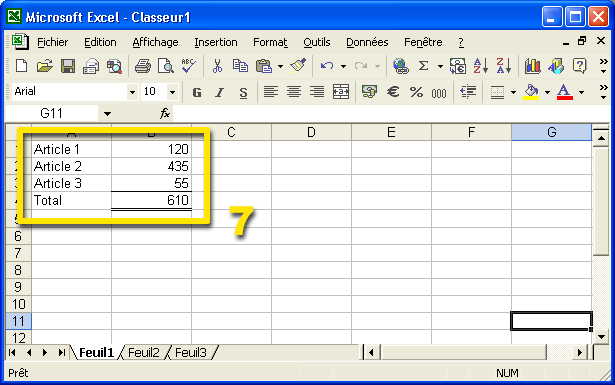Toggle italic formatting with the I button

pyautogui.click(x=220, y=93)
